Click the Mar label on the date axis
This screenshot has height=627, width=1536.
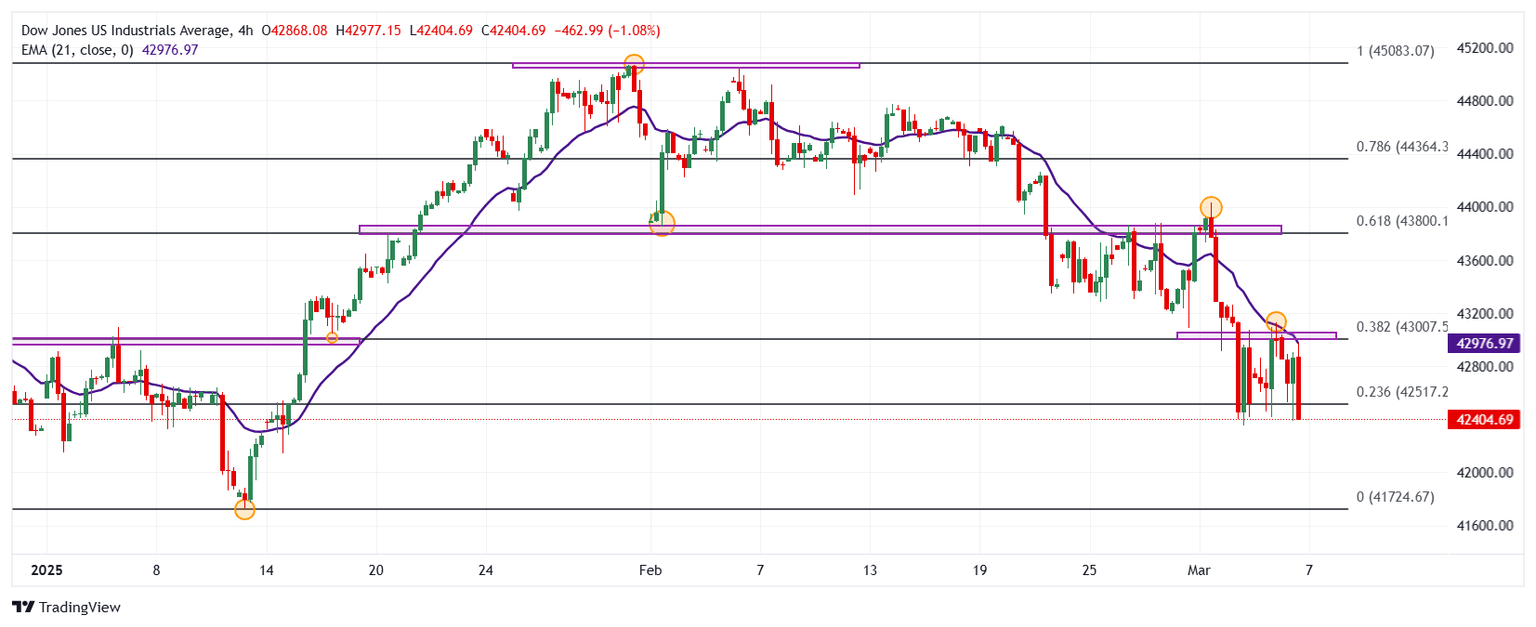click(x=1200, y=570)
